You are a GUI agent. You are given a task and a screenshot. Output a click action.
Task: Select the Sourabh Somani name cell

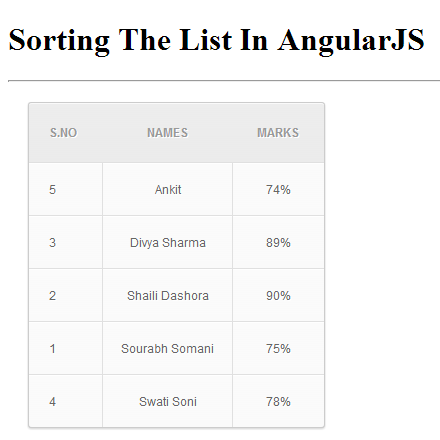coord(167,348)
